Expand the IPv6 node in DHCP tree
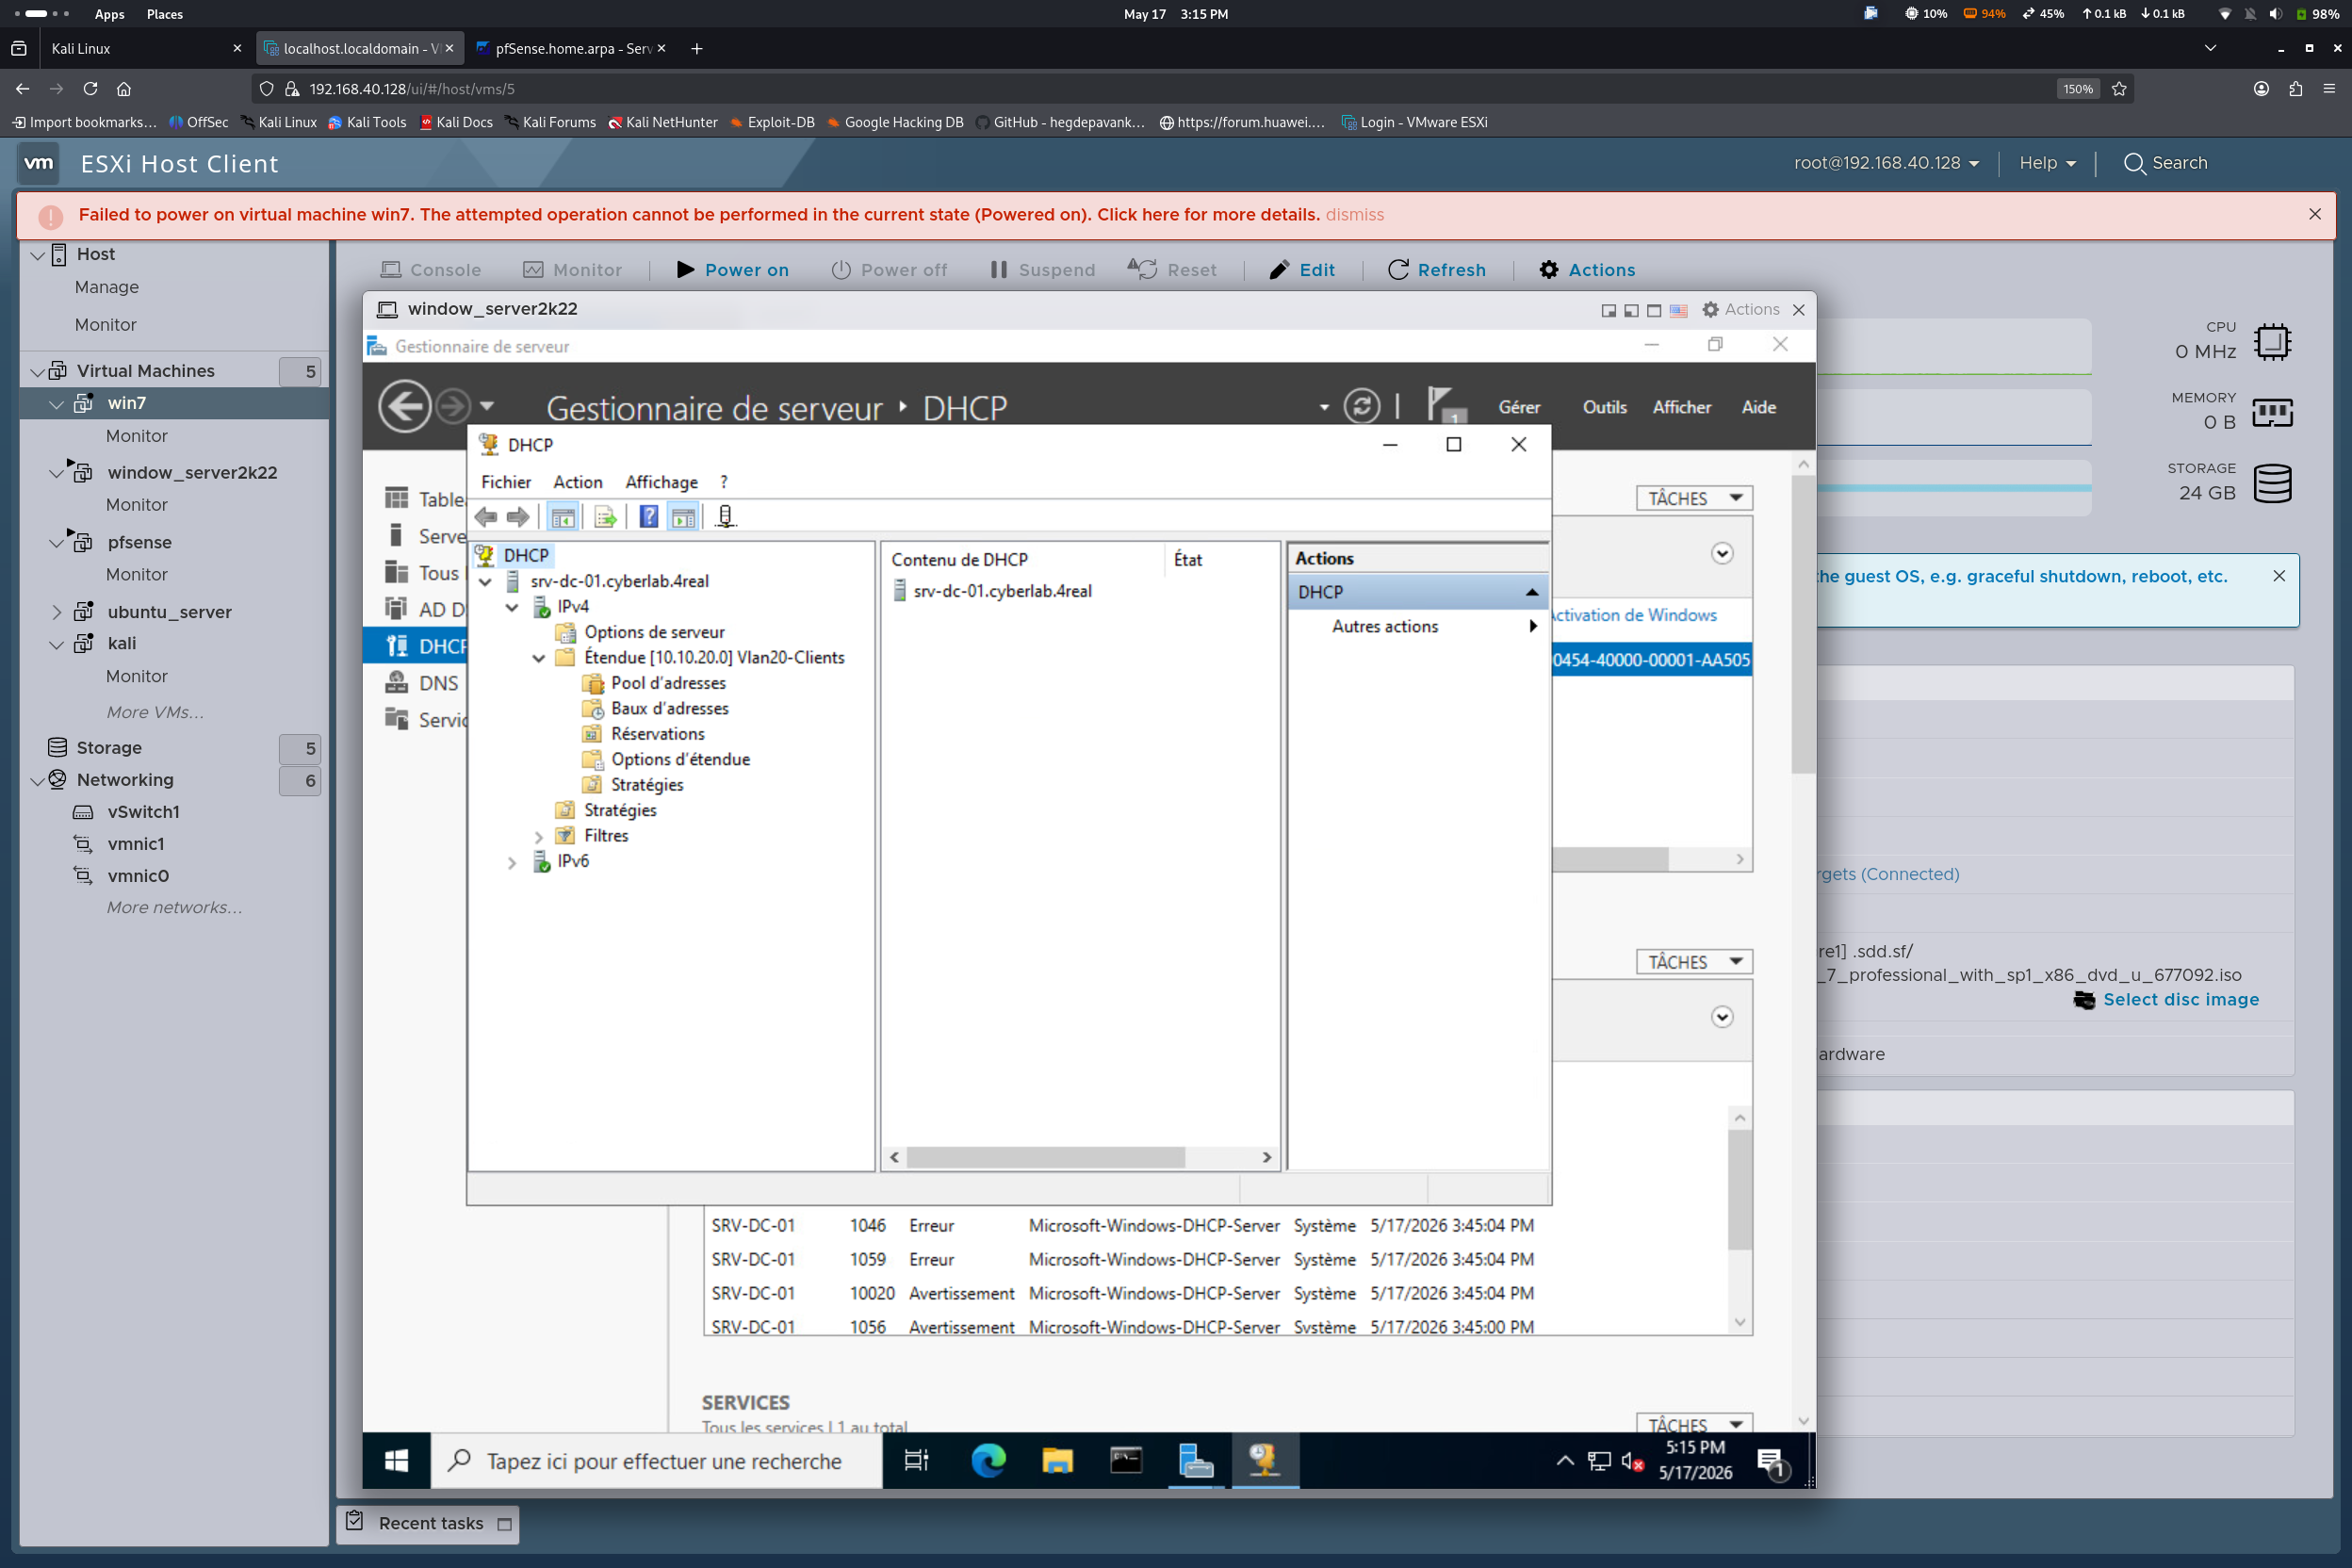The width and height of the screenshot is (2352, 1568). click(512, 862)
